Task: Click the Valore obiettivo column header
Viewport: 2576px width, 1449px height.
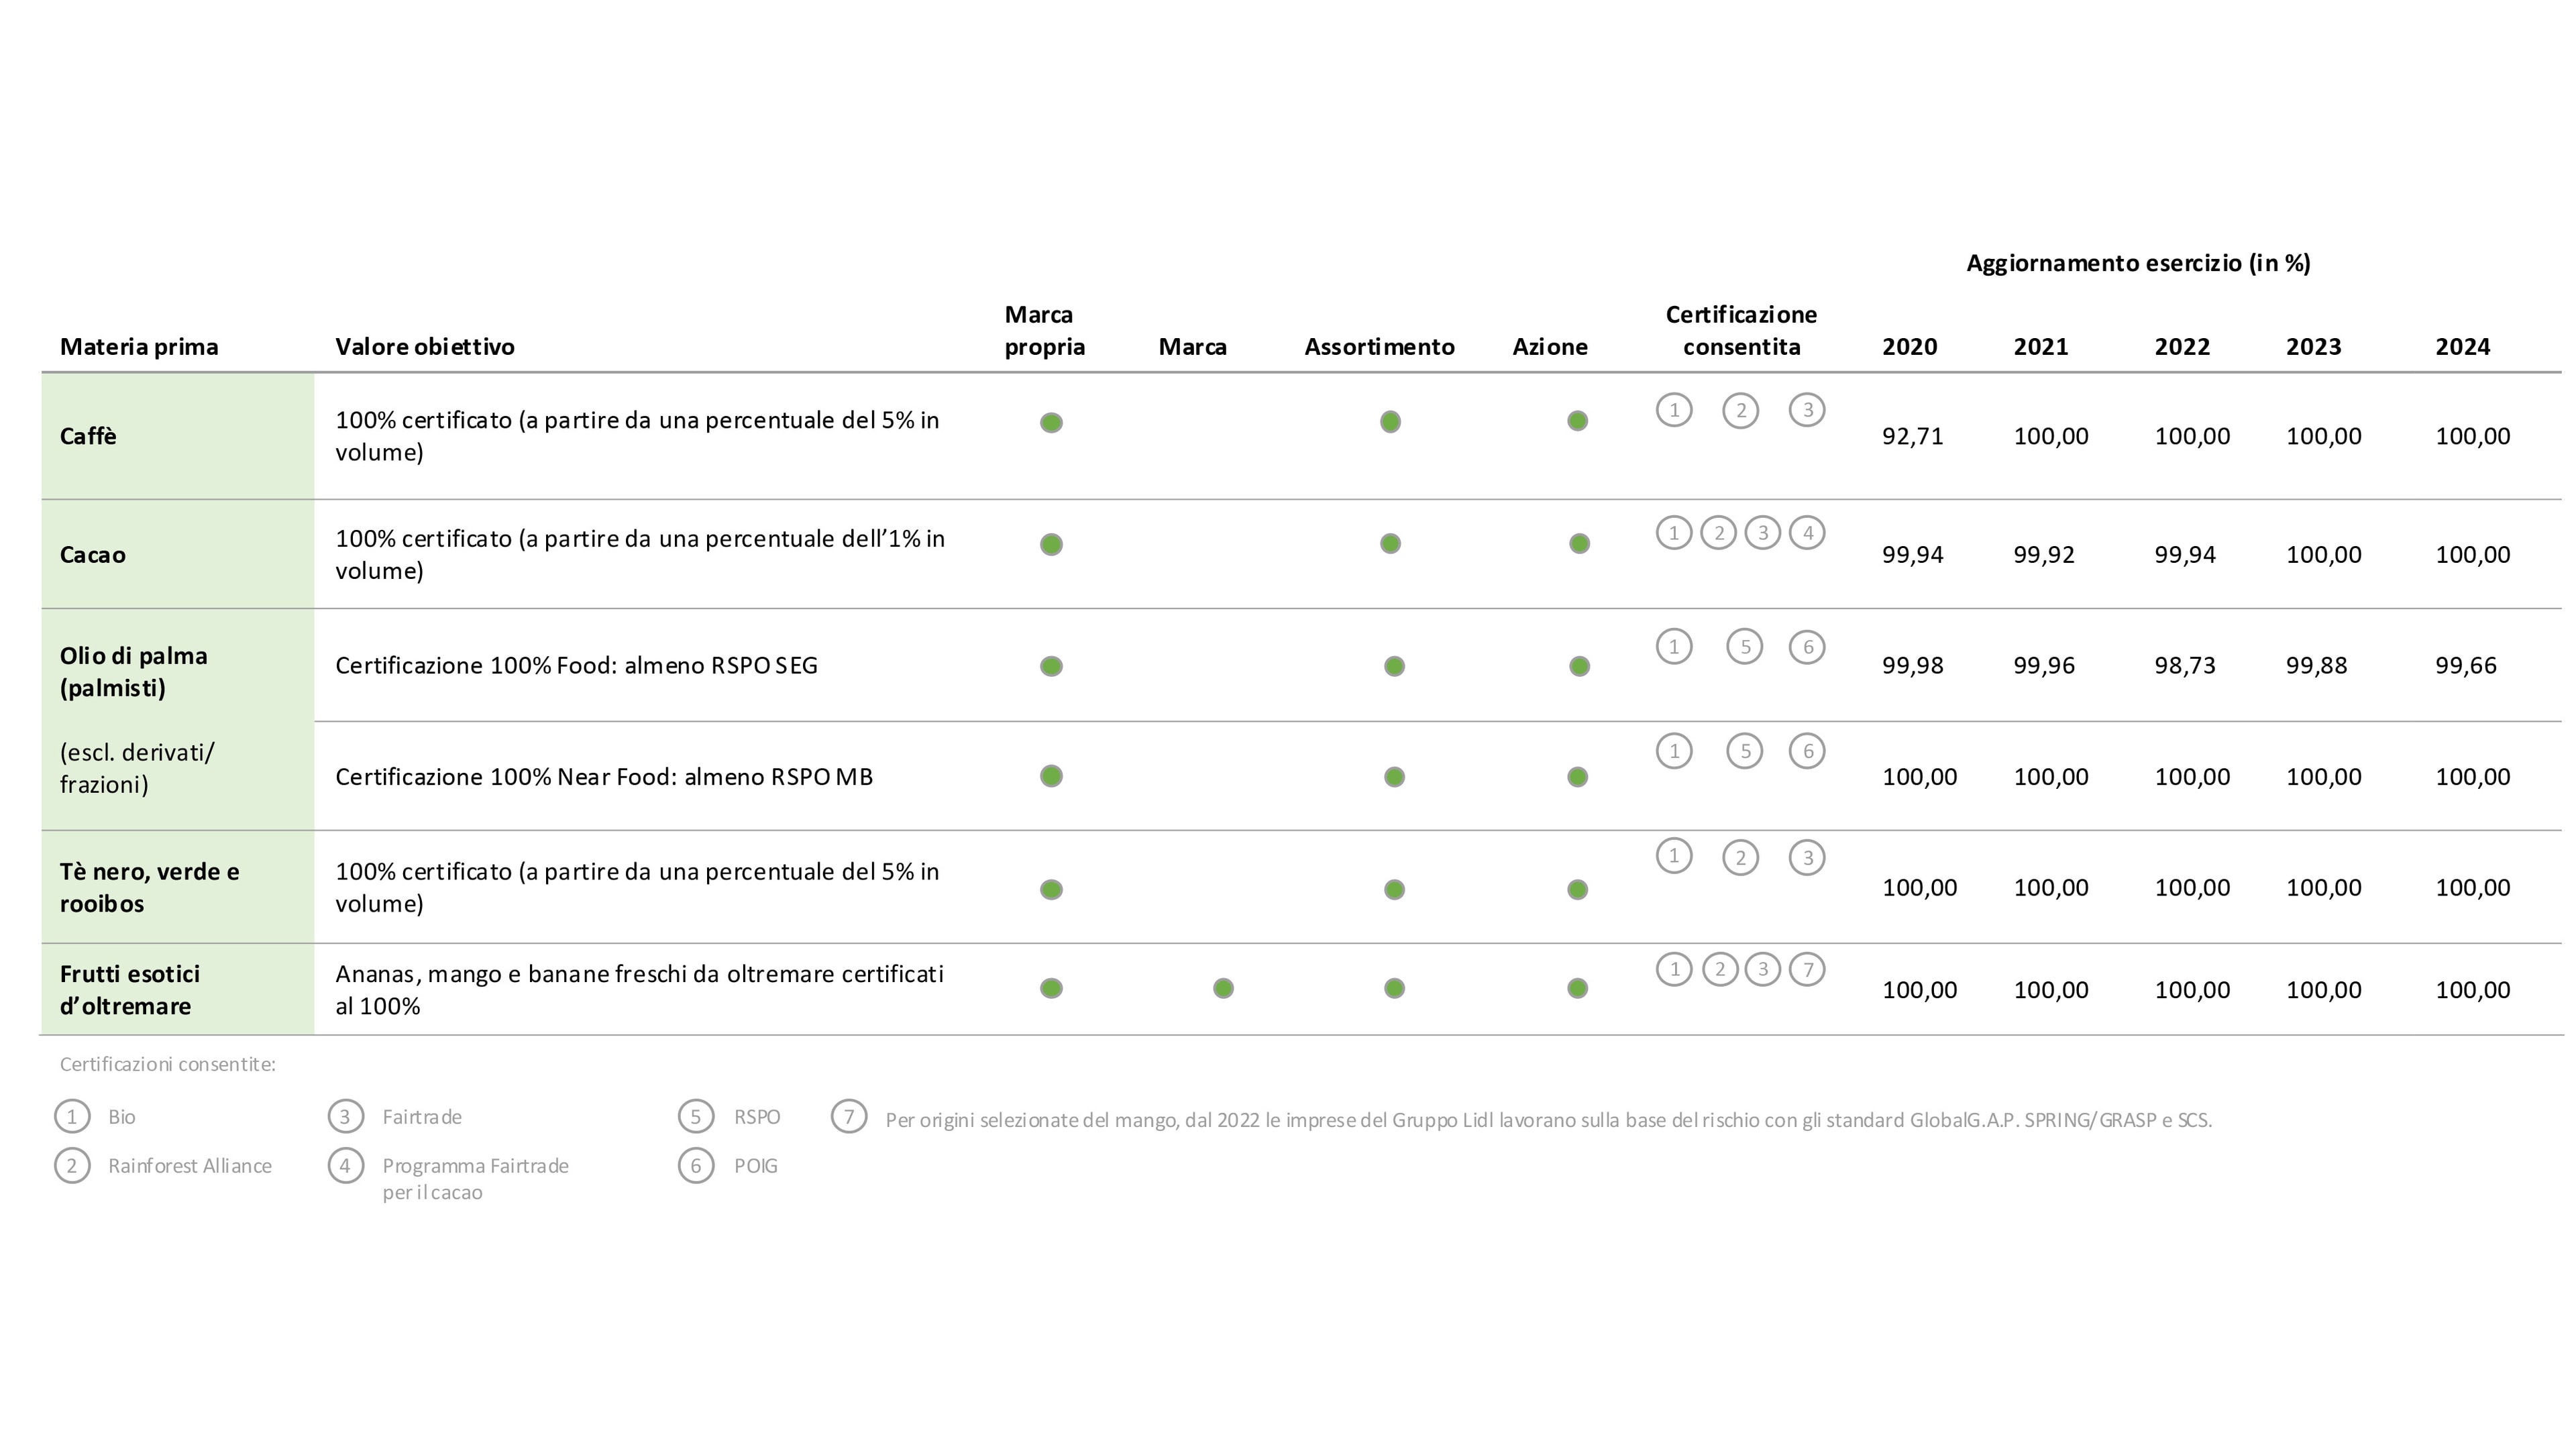Action: point(425,347)
